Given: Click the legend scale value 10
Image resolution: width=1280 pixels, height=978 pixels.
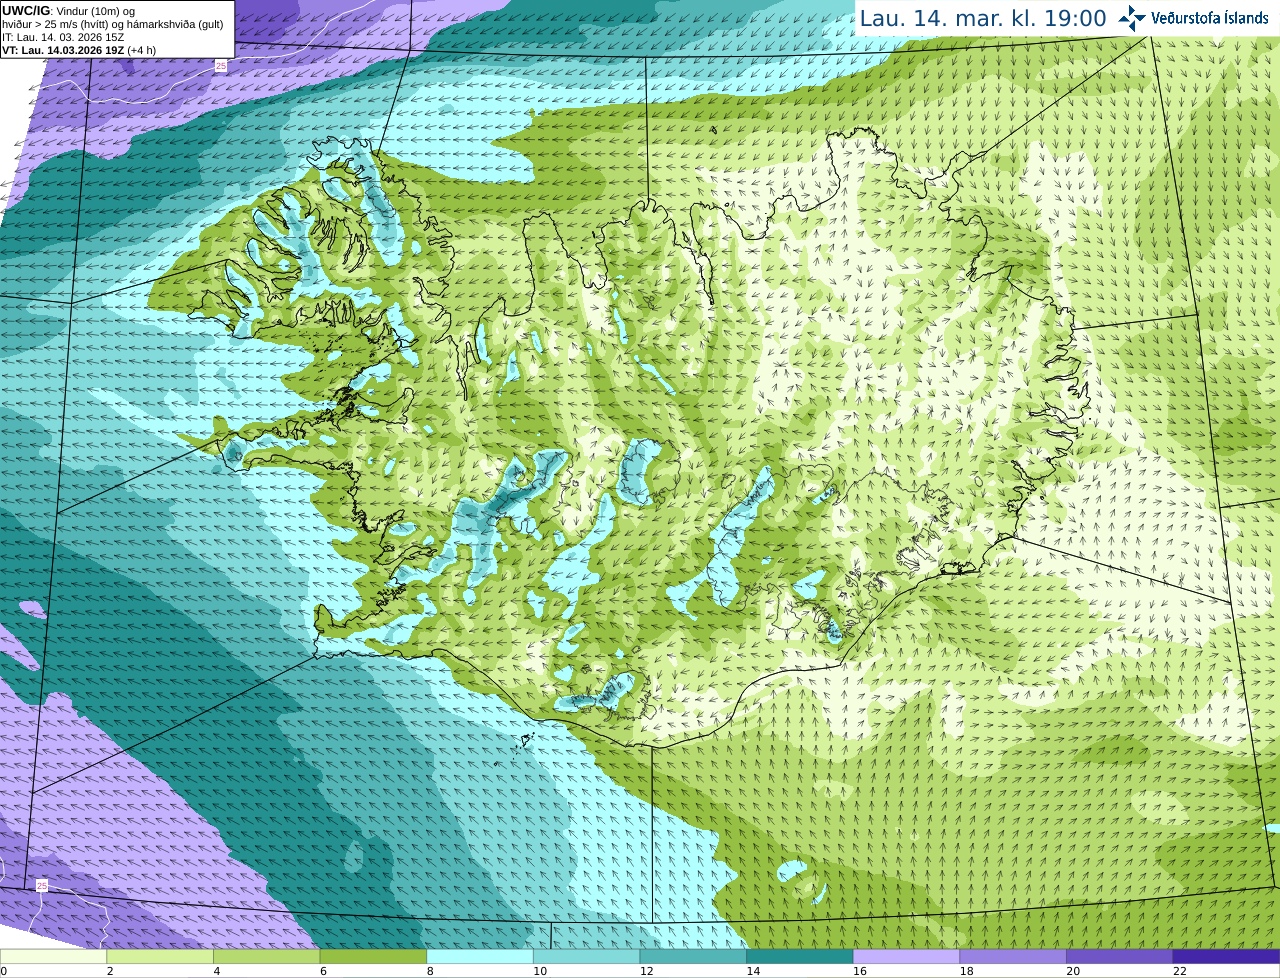Looking at the screenshot, I should (x=540, y=971).
